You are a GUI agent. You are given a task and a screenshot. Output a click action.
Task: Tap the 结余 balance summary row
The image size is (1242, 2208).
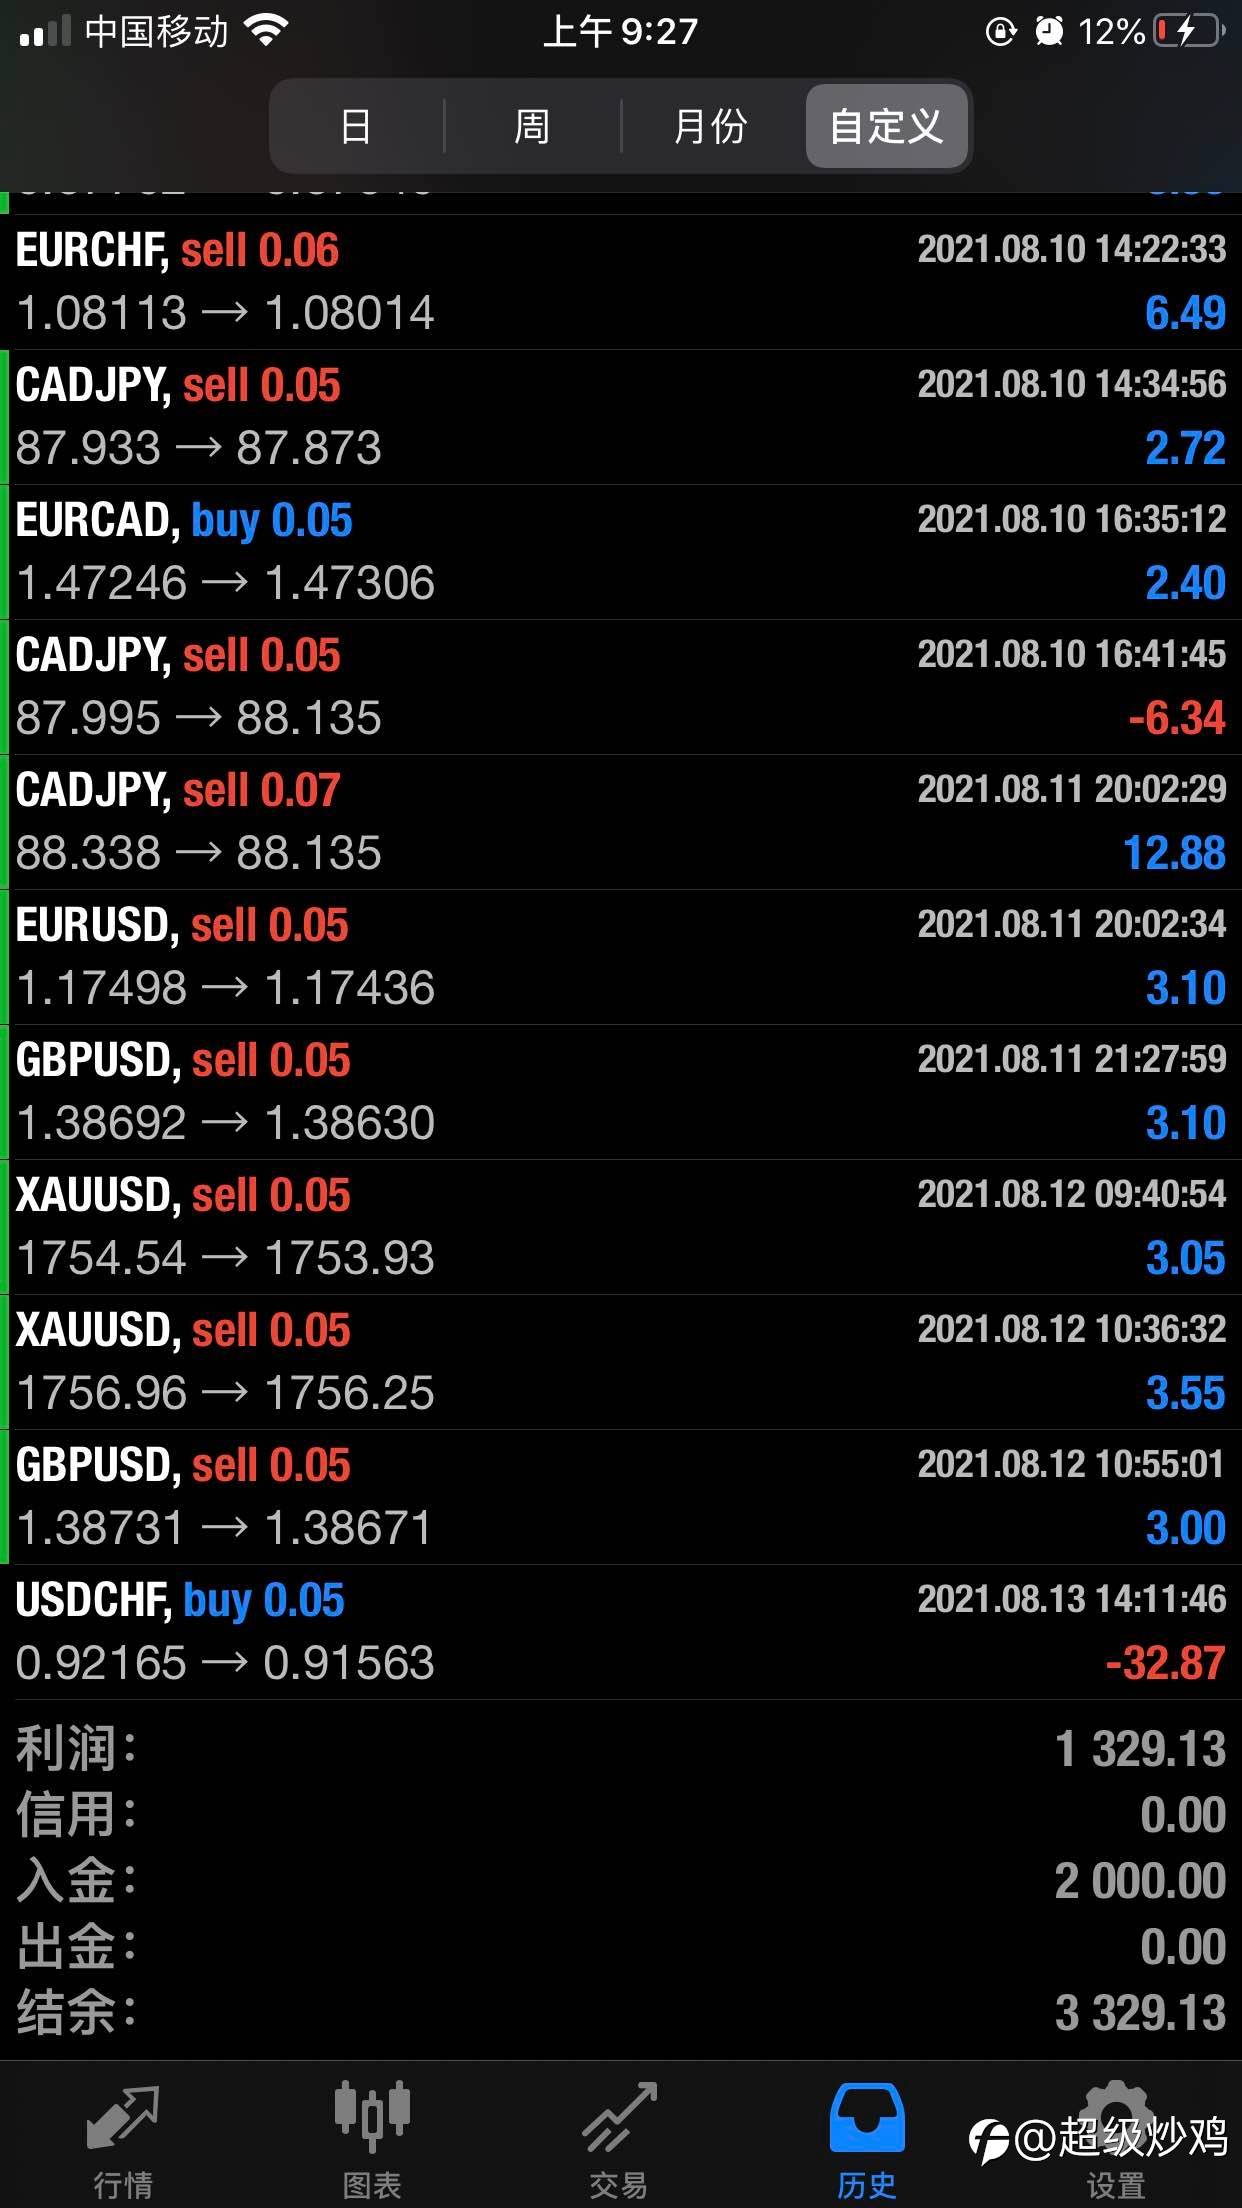pyautogui.click(x=621, y=2012)
